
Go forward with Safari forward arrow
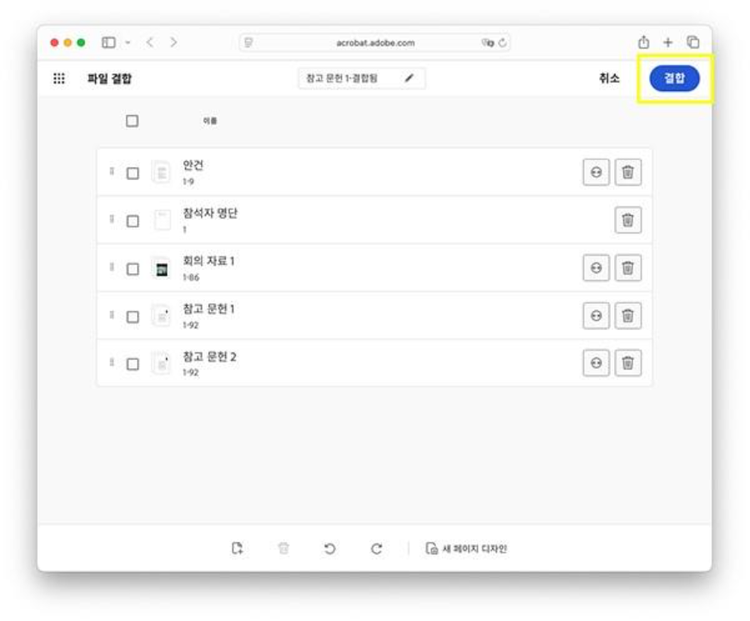173,43
